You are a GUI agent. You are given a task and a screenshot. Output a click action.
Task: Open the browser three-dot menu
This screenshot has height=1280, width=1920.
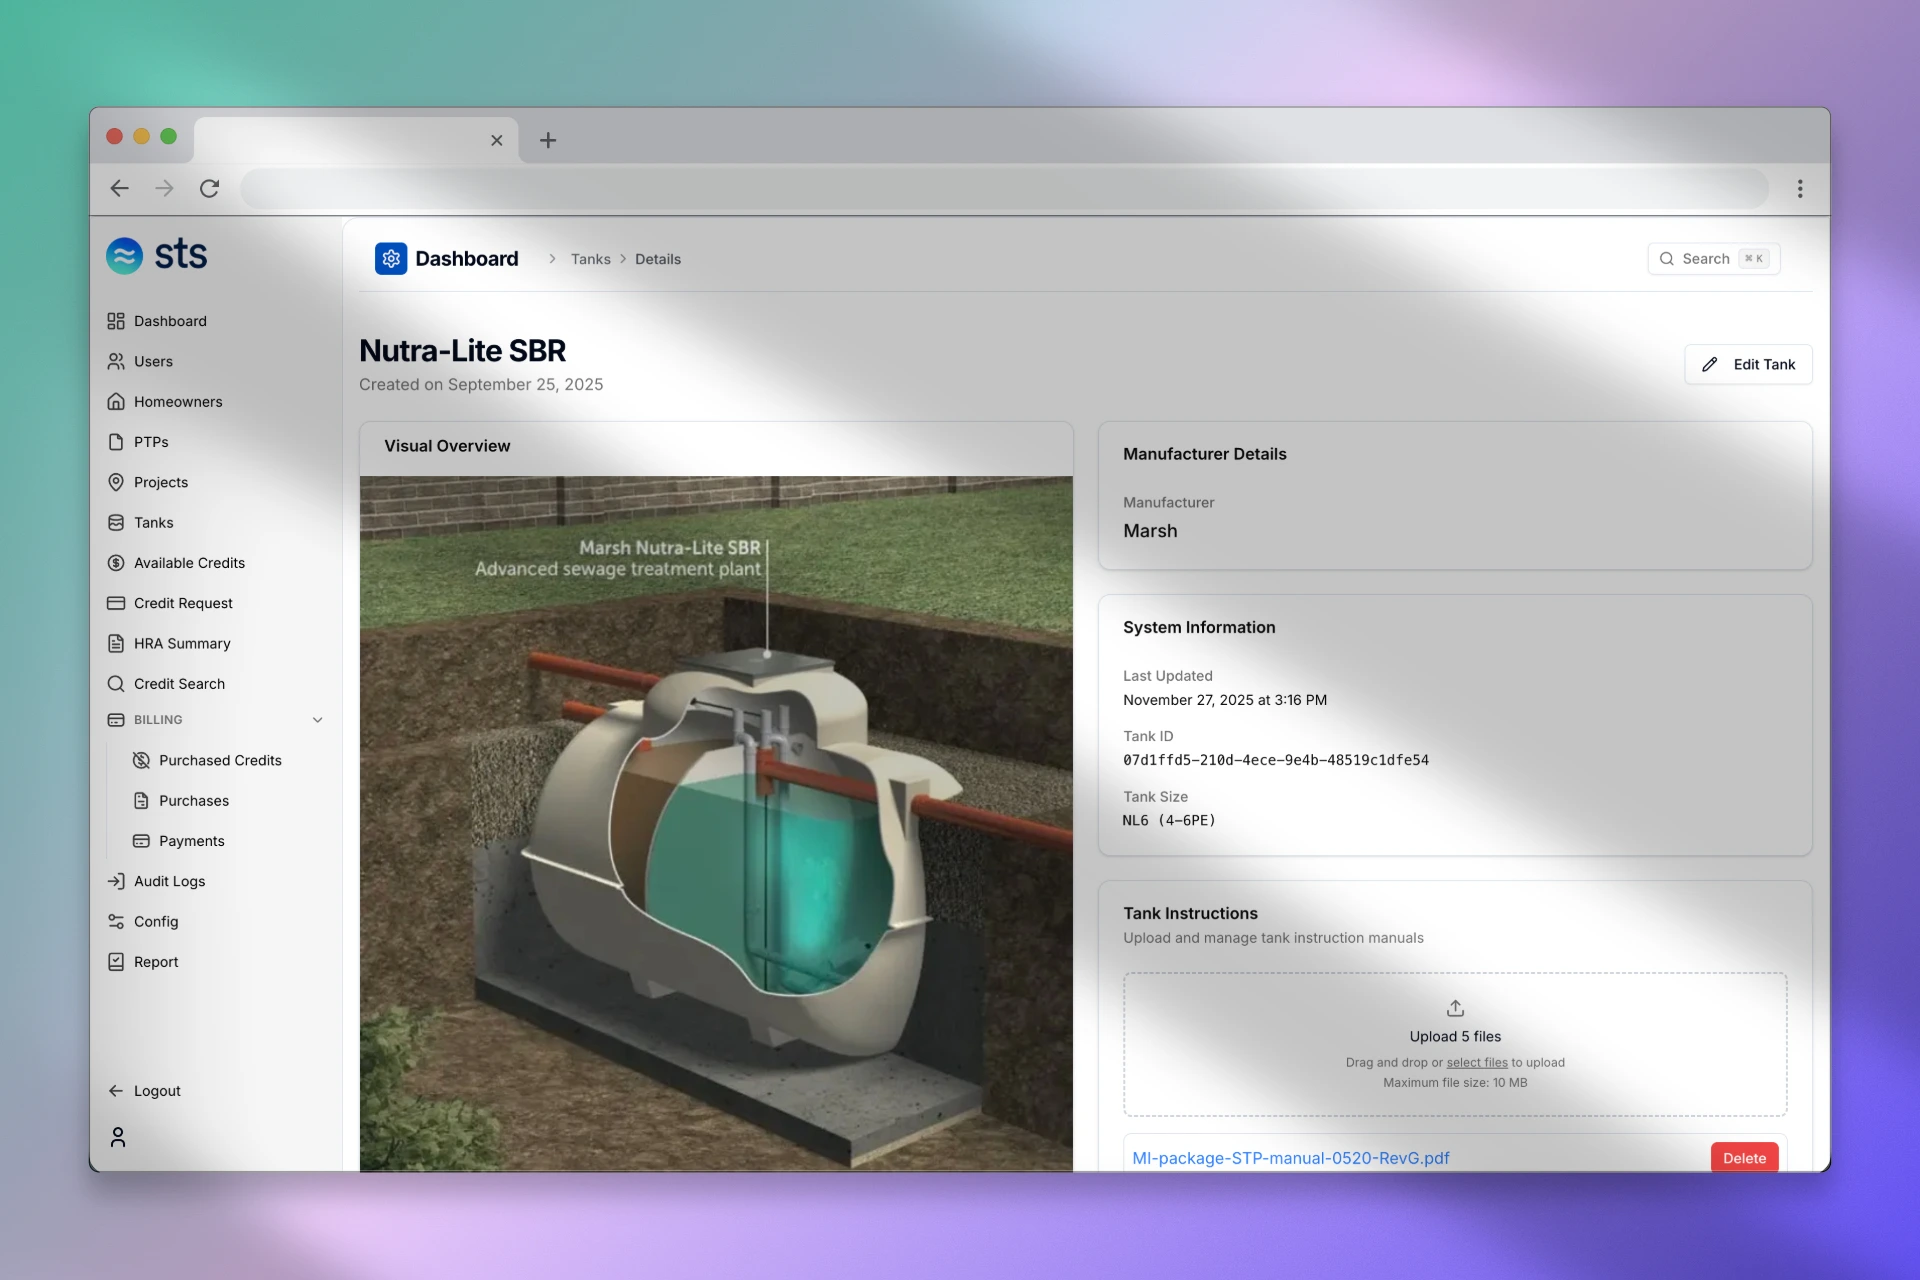[1800, 189]
